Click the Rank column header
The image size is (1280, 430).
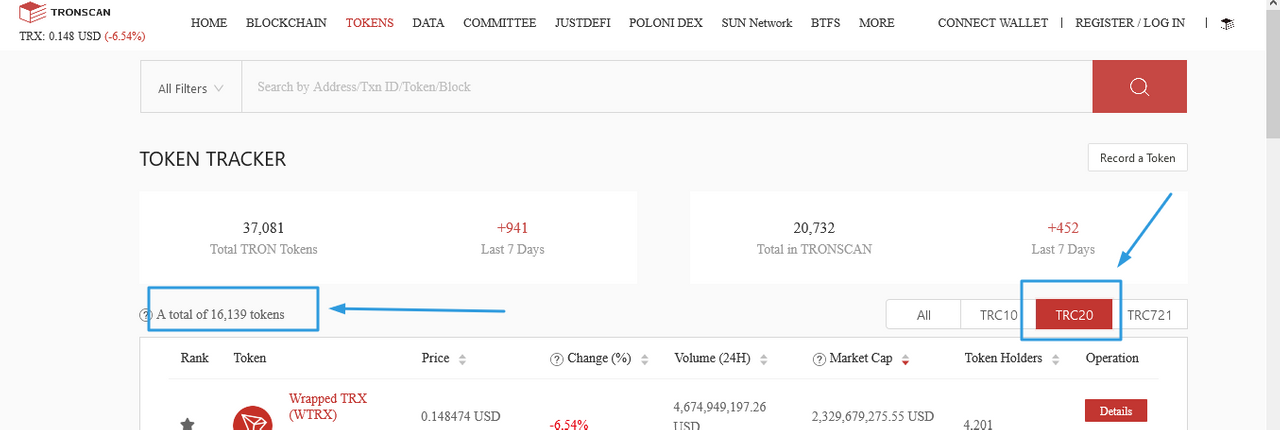(194, 358)
